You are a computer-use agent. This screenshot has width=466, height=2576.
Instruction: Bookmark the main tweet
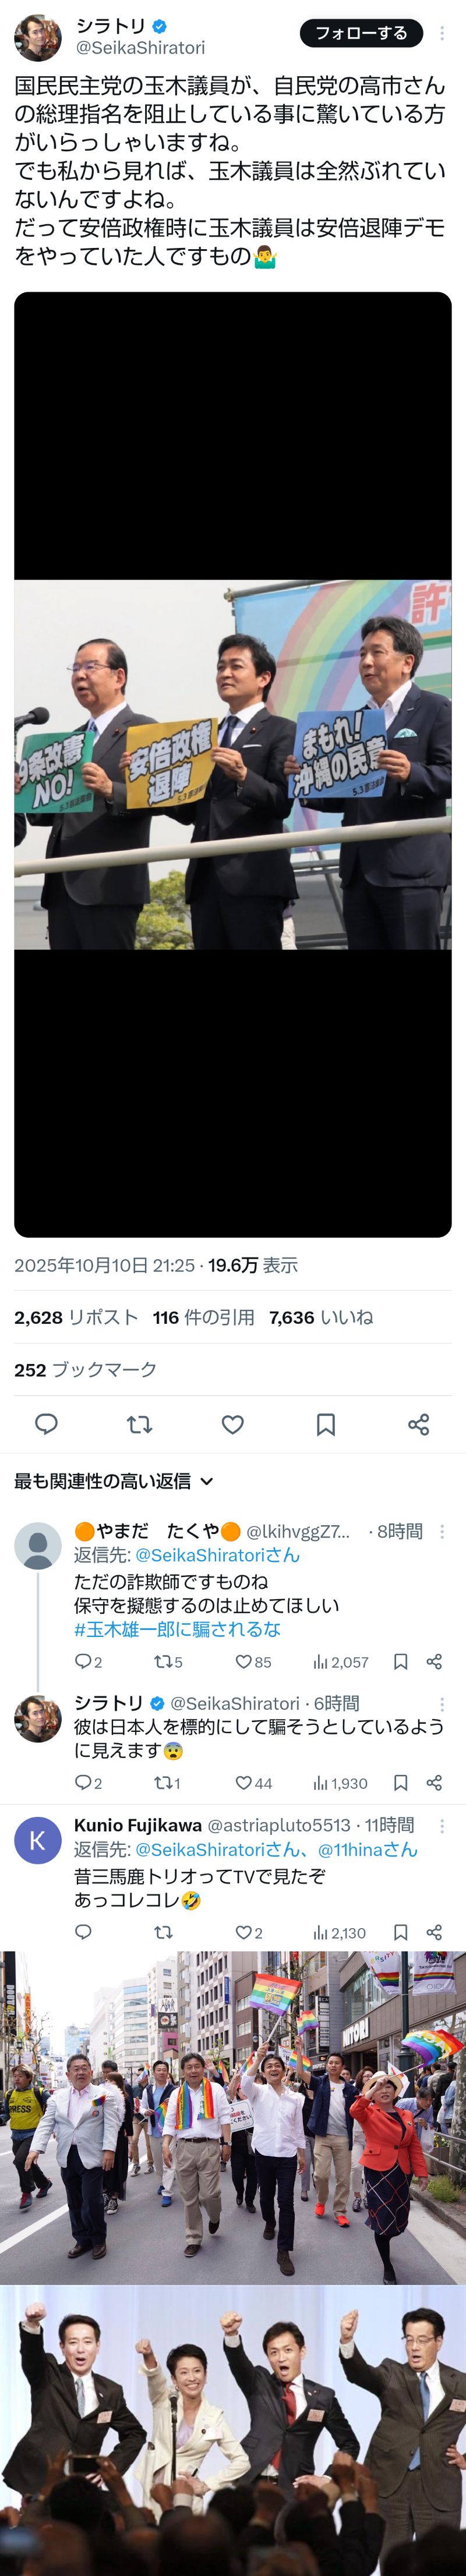point(326,1423)
